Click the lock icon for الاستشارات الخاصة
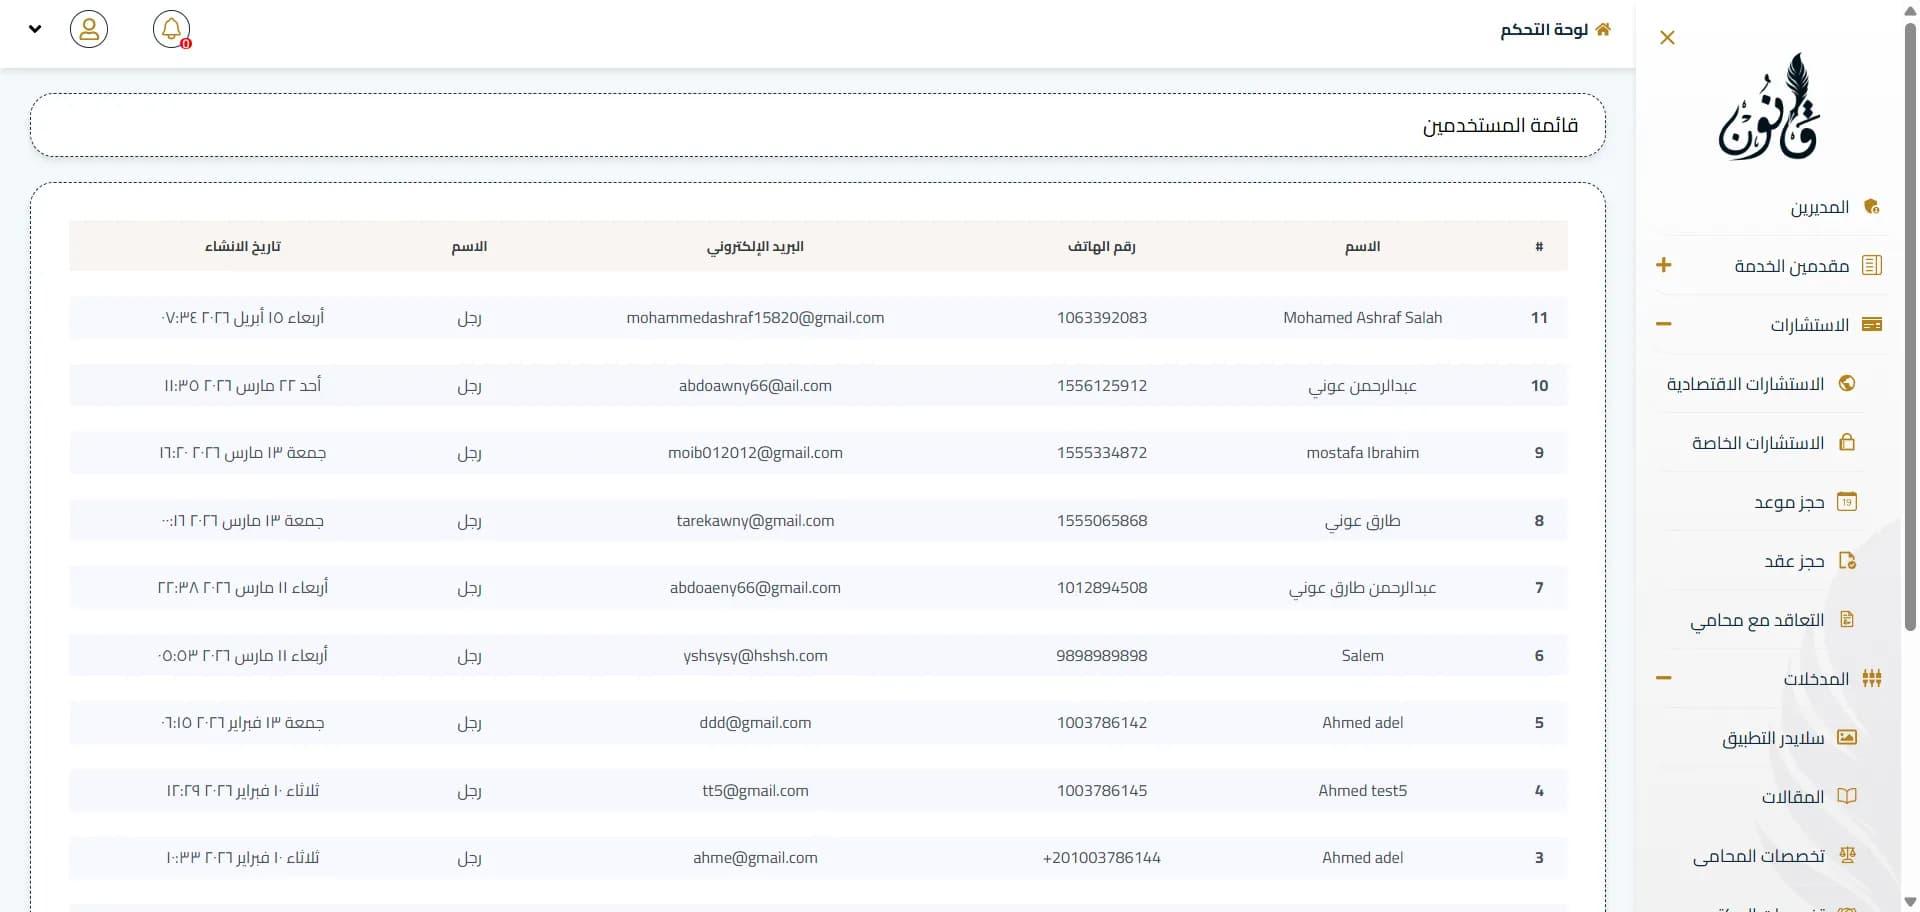The height and width of the screenshot is (912, 1920). coord(1847,442)
